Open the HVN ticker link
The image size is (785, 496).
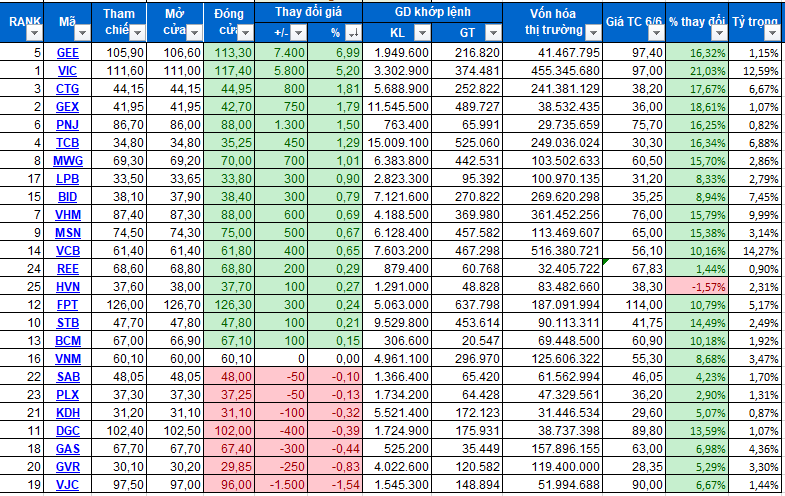pos(68,287)
